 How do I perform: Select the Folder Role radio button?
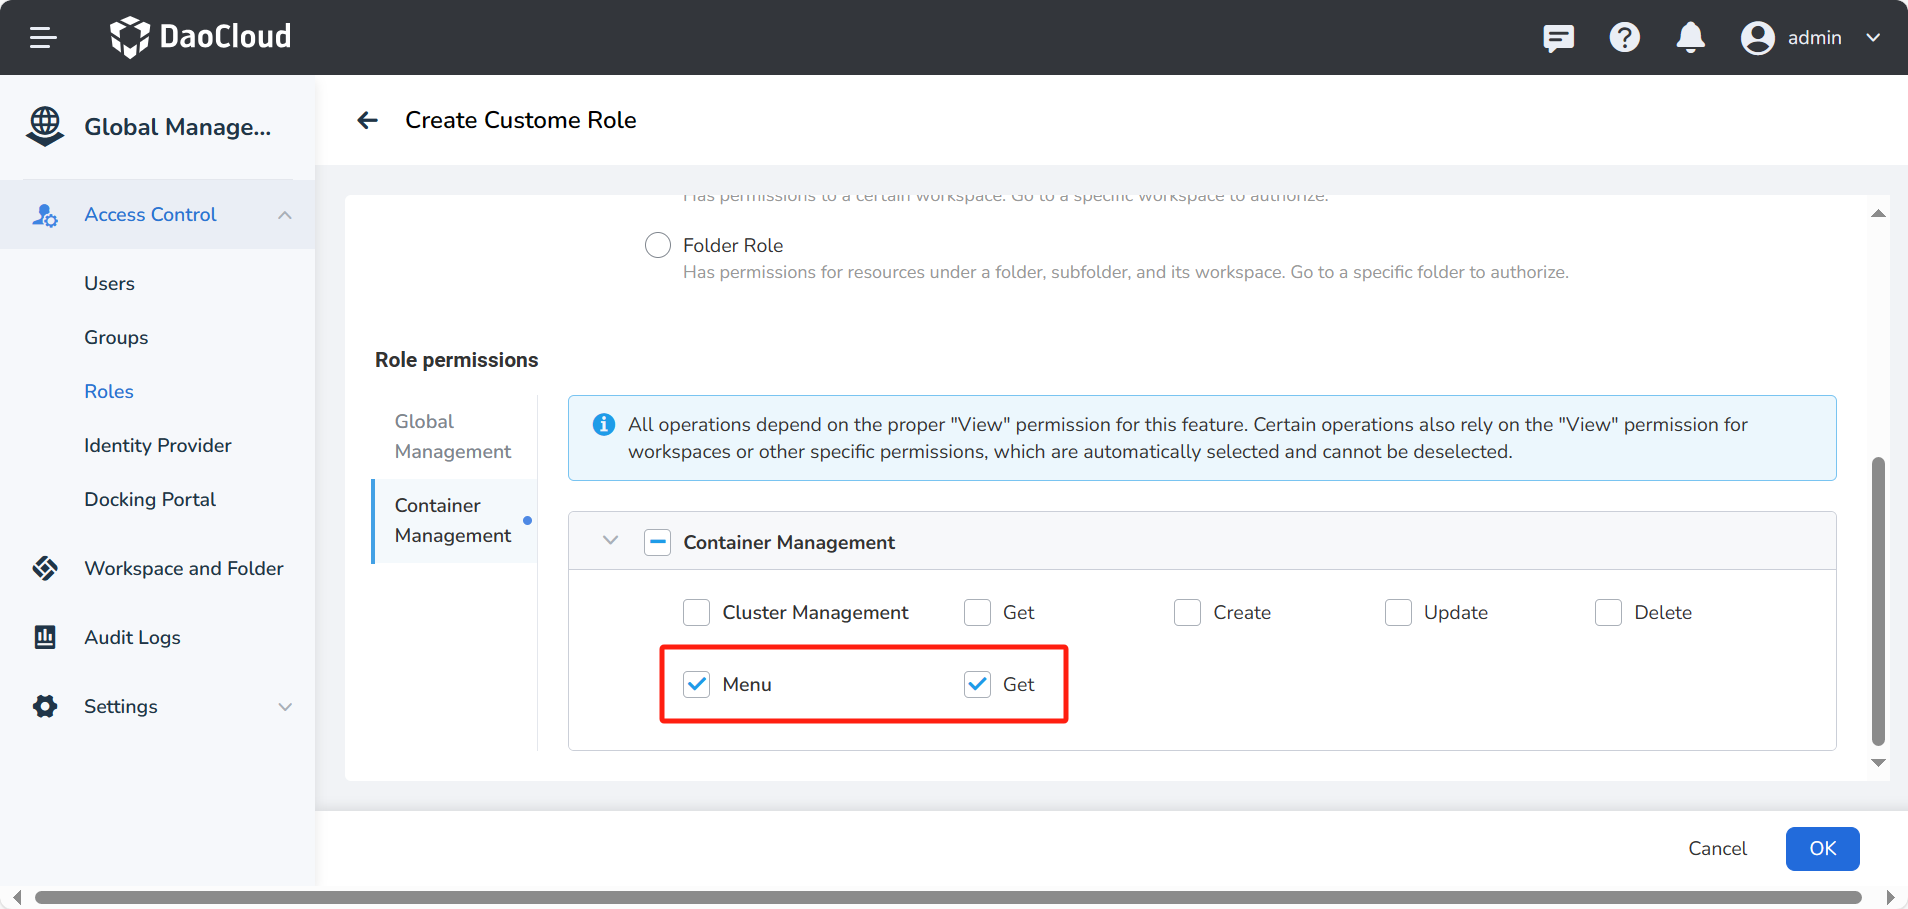pos(657,245)
